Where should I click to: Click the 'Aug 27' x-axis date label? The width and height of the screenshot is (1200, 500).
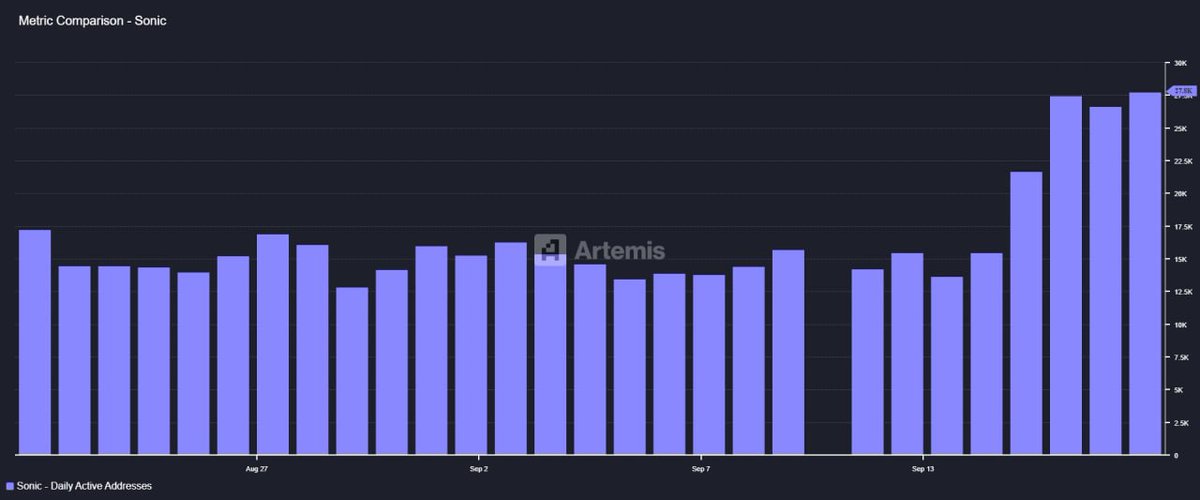pyautogui.click(x=256, y=468)
